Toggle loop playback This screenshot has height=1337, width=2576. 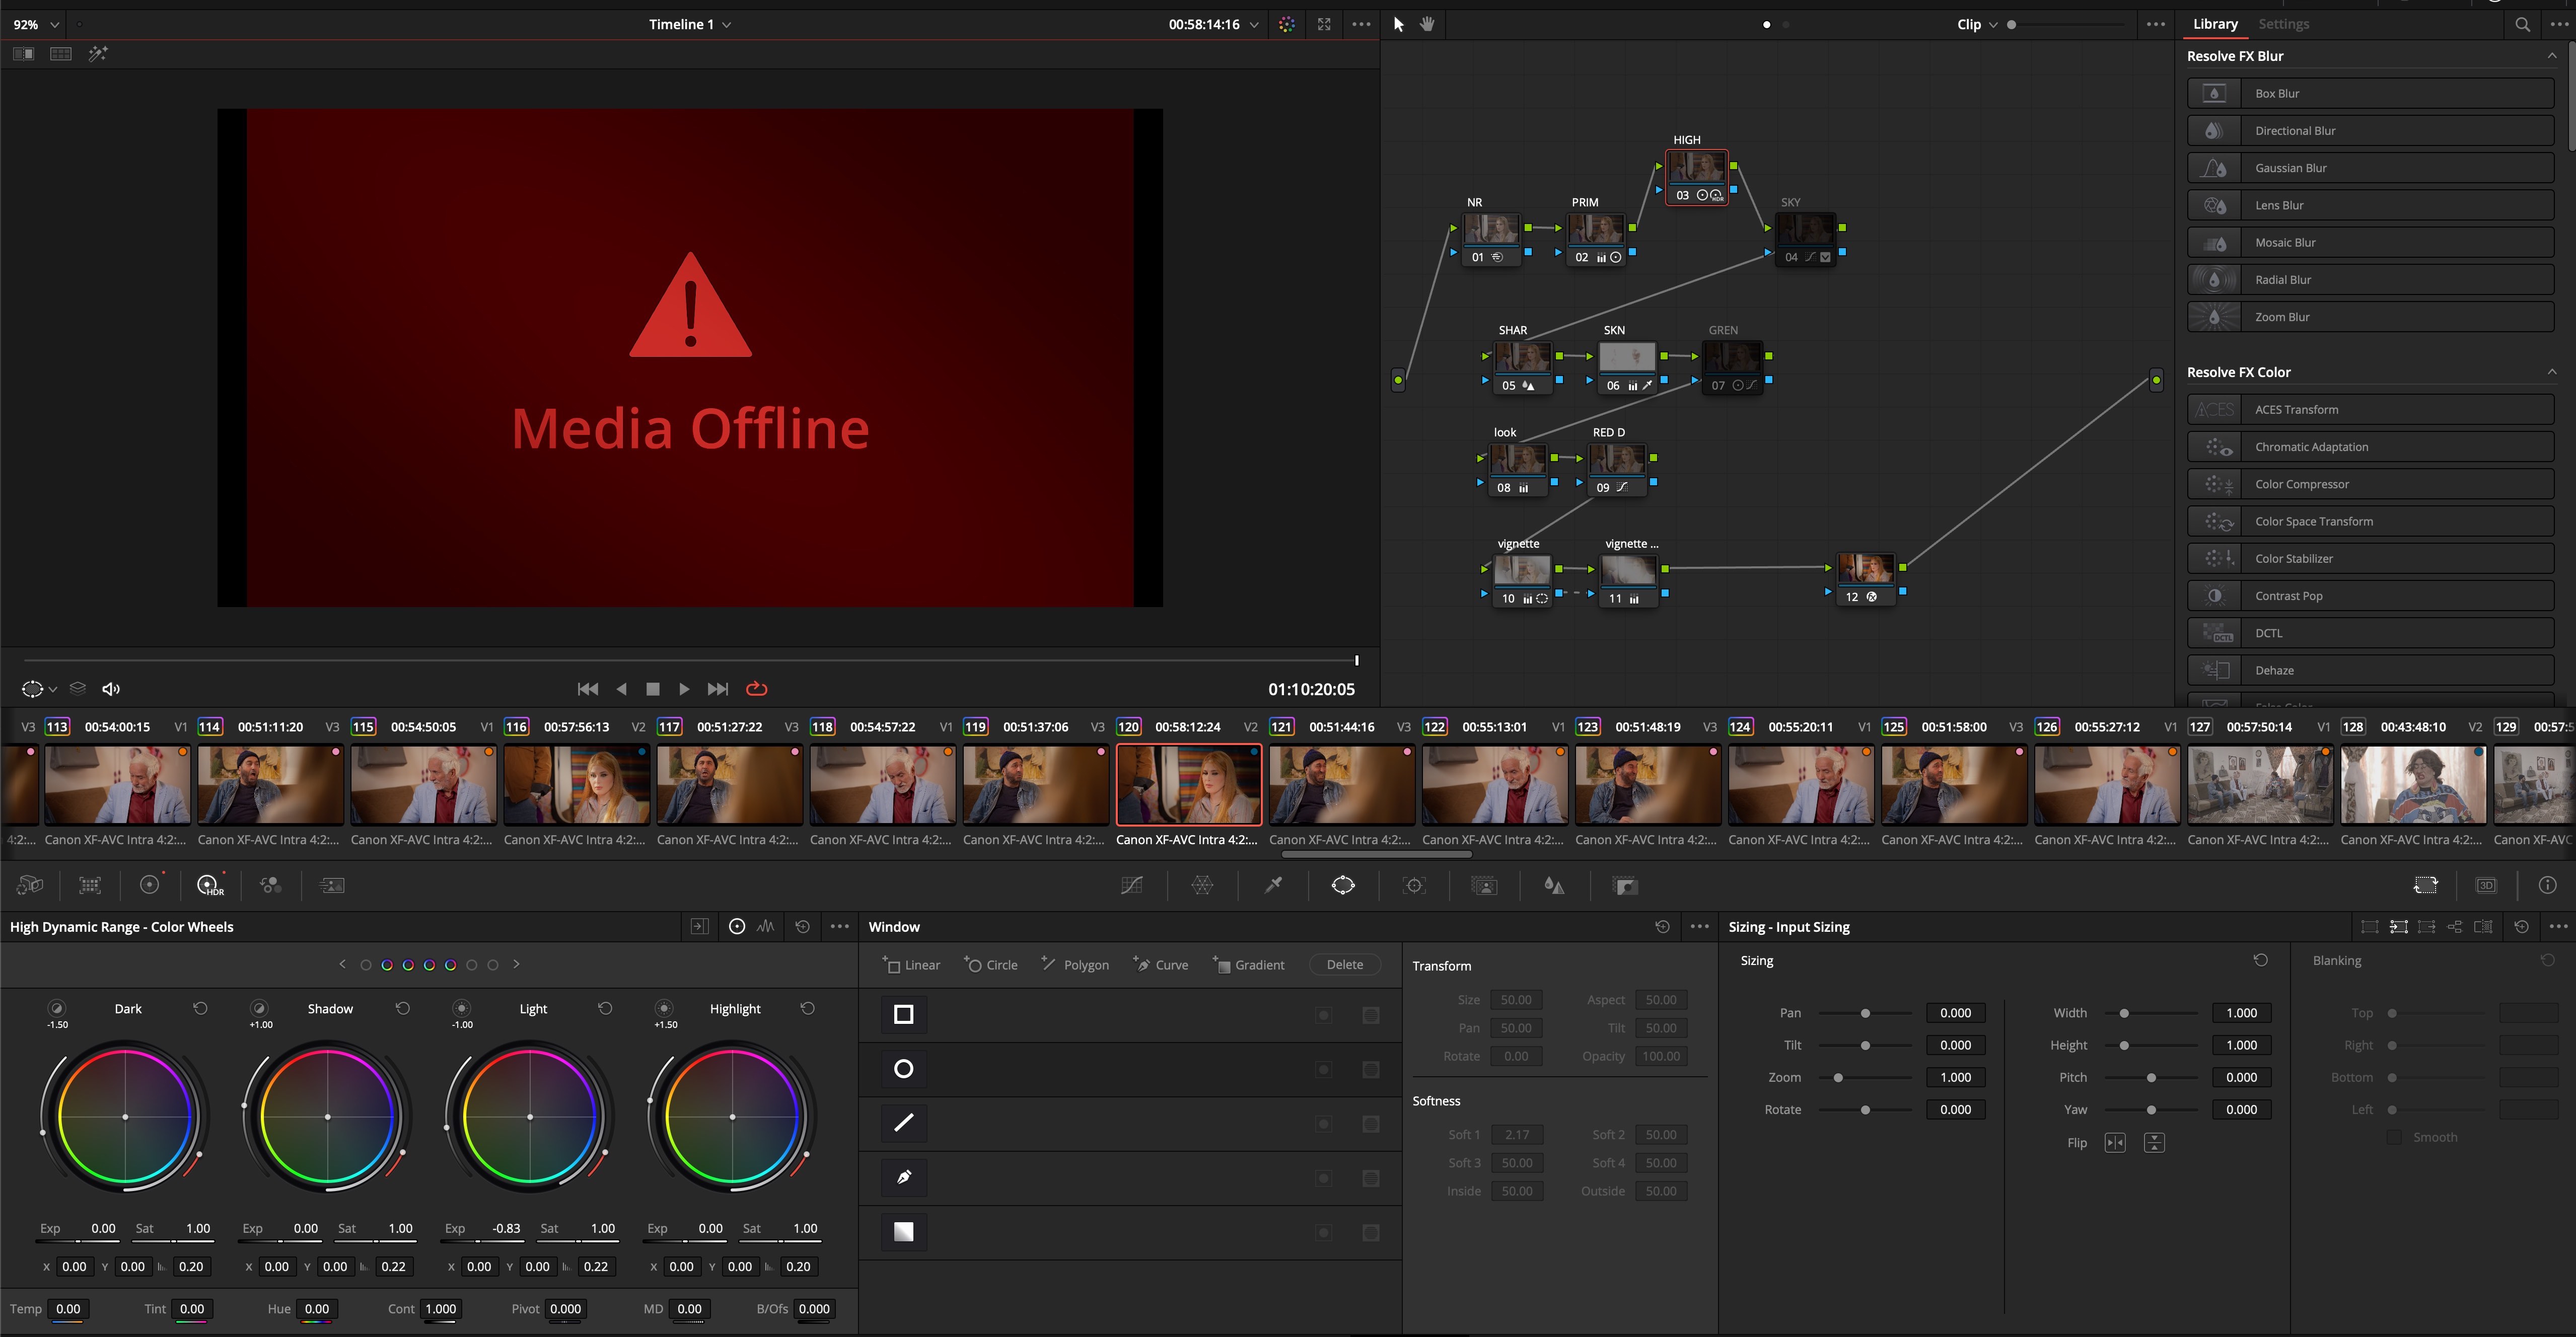pyautogui.click(x=756, y=688)
